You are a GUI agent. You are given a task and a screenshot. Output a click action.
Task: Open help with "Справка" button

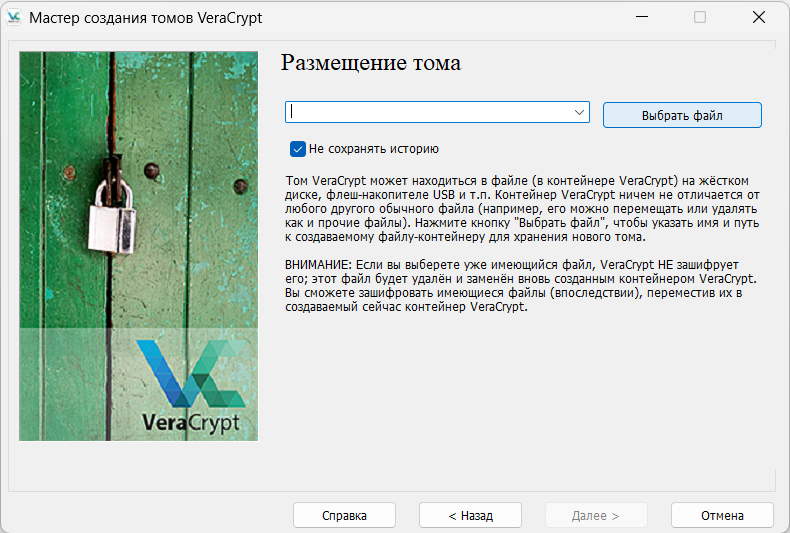click(x=344, y=515)
